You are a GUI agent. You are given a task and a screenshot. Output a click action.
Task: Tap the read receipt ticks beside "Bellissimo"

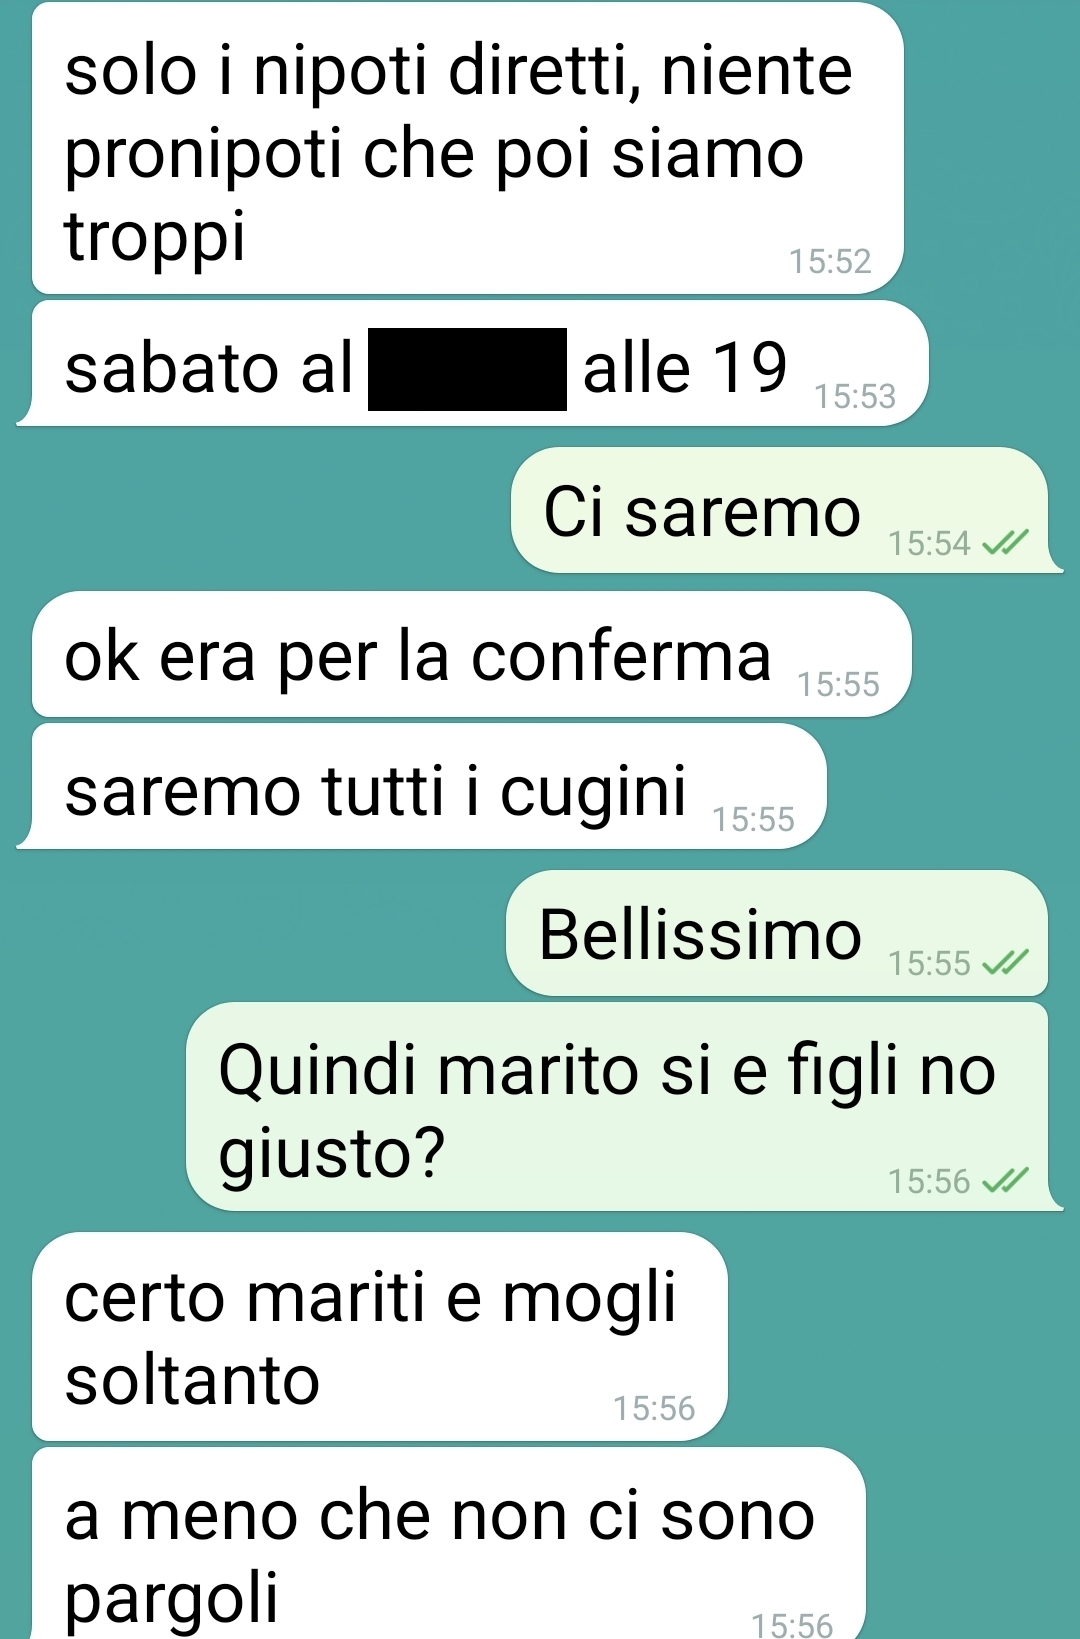pyautogui.click(x=1004, y=963)
